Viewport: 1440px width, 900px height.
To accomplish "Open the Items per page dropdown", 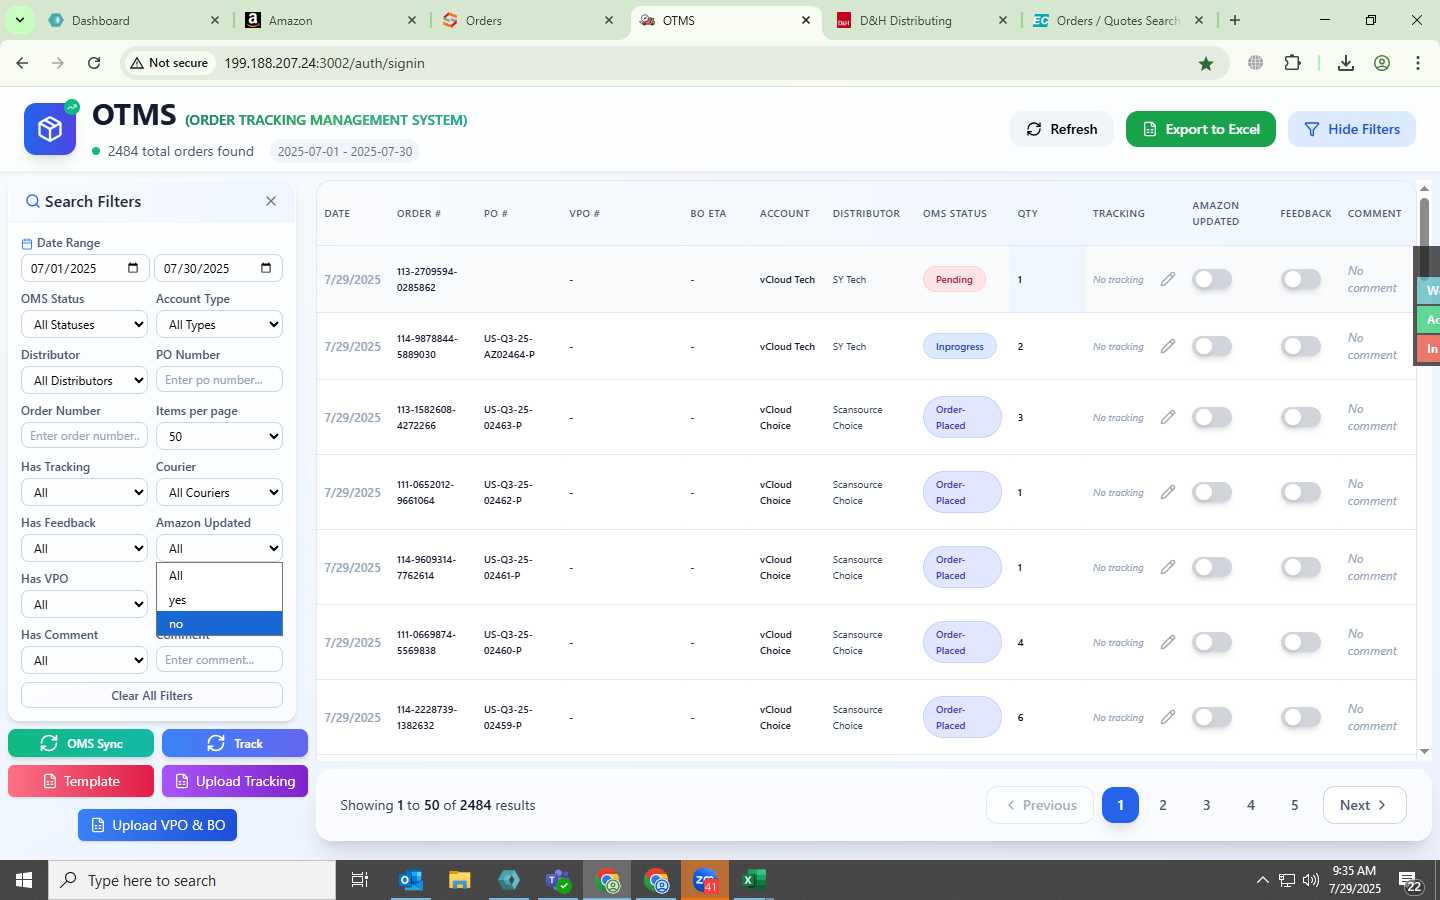I will point(219,436).
